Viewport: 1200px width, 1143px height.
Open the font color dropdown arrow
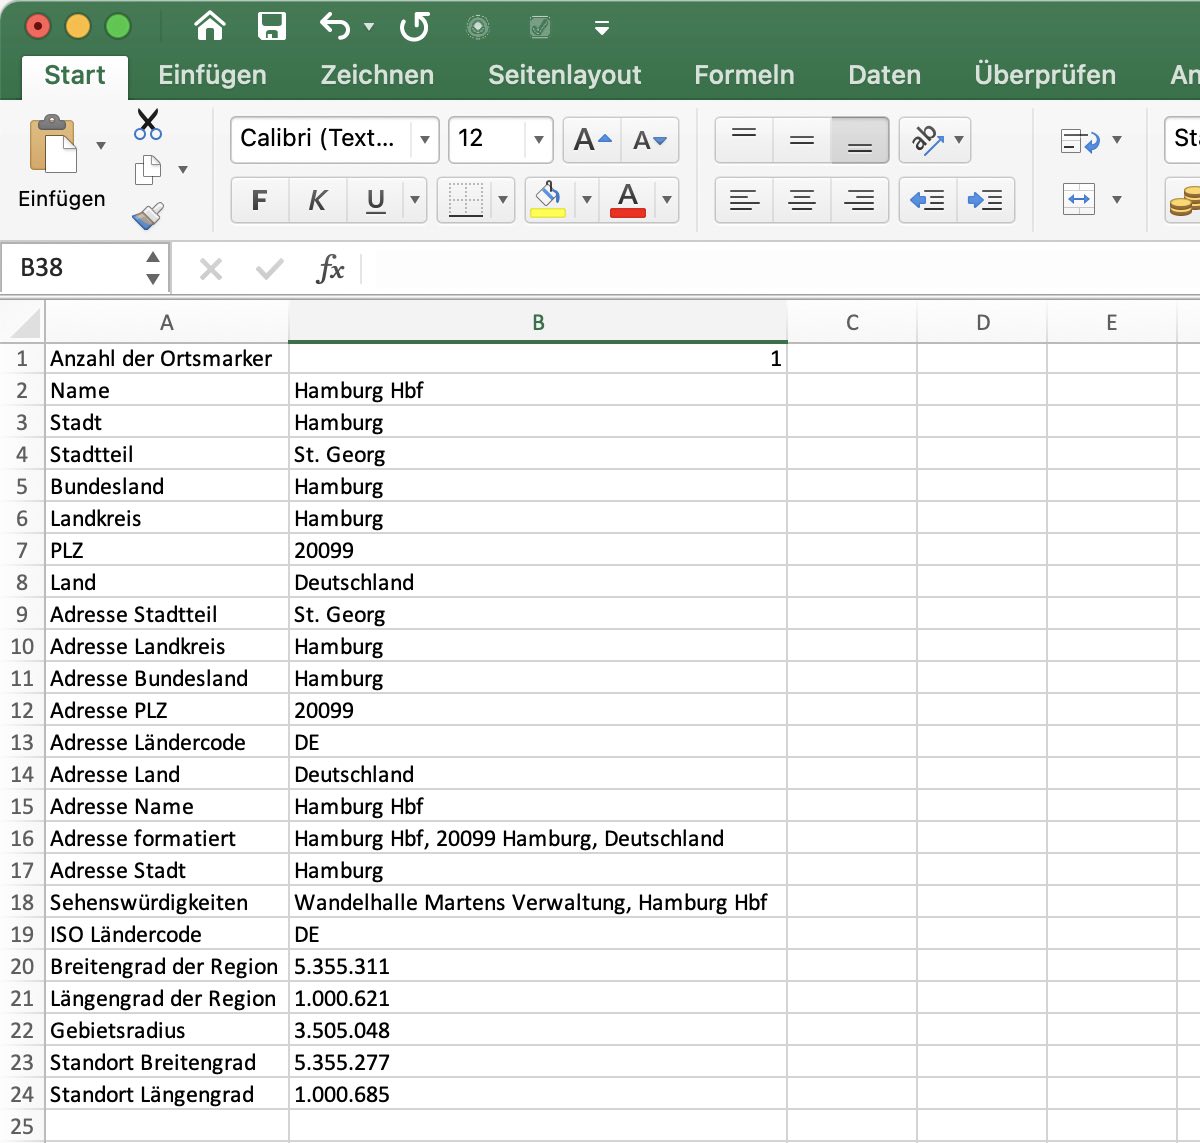click(x=667, y=200)
